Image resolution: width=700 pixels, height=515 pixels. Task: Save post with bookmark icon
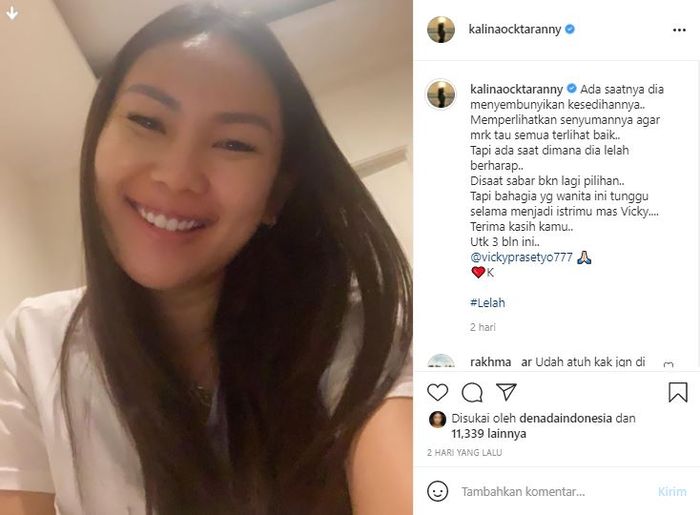coord(678,392)
